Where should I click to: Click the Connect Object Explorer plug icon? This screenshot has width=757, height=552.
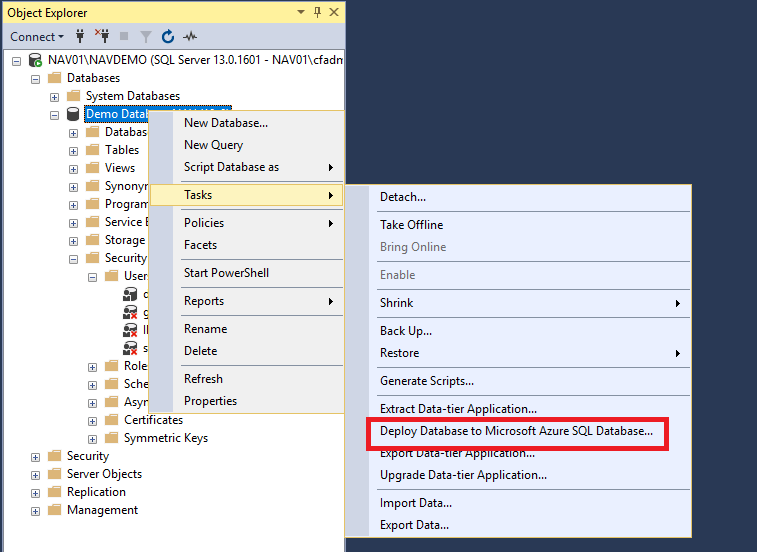81,37
